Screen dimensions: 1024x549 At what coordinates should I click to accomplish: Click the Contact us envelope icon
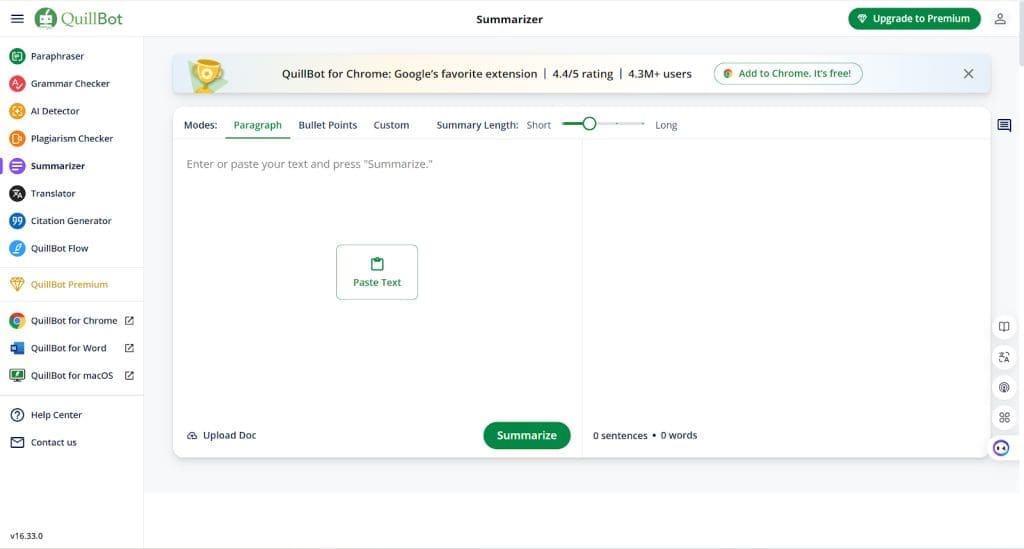pos(17,442)
